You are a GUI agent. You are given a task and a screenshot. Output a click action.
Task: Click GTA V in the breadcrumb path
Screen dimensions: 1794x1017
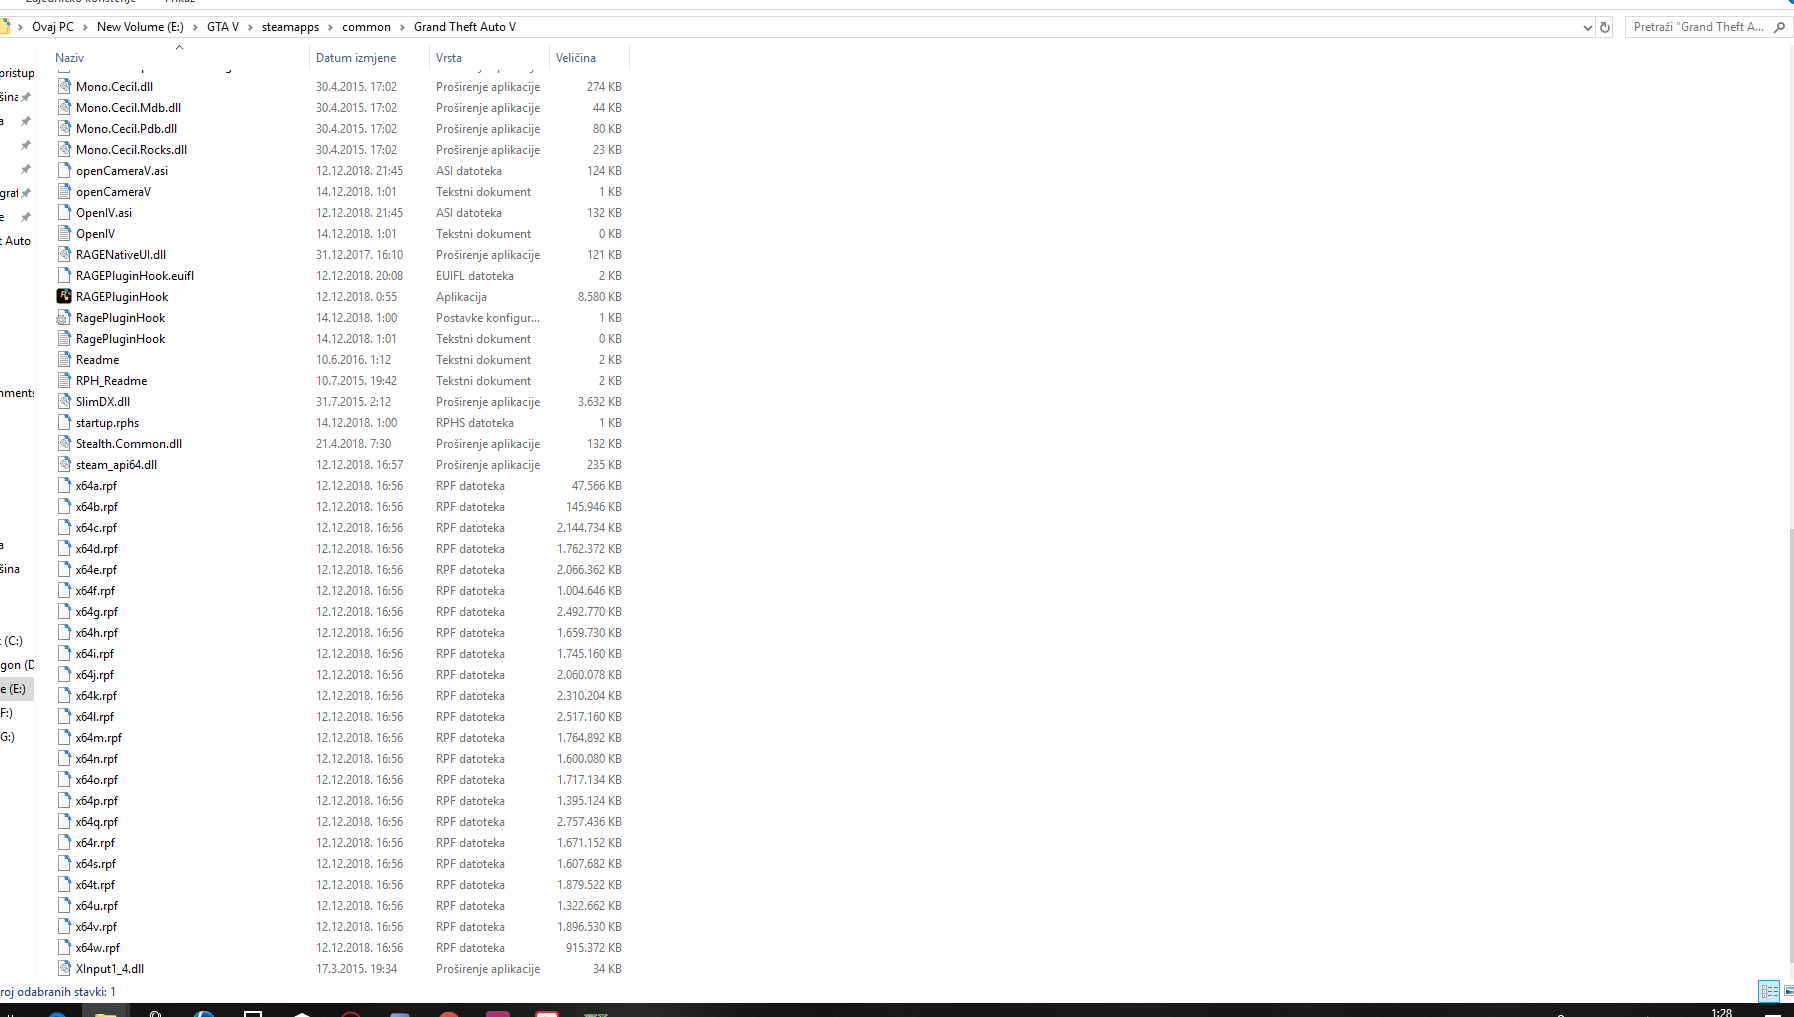pyautogui.click(x=223, y=27)
